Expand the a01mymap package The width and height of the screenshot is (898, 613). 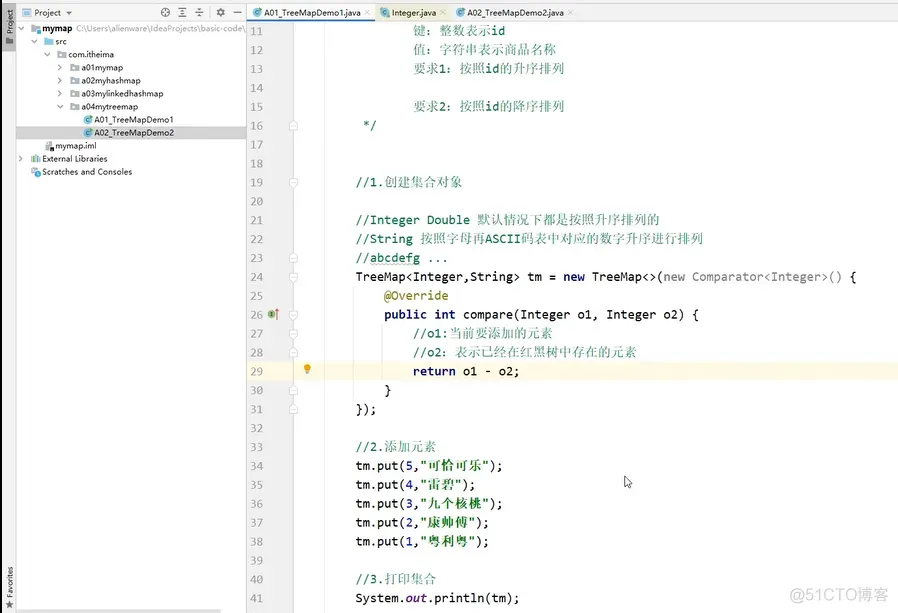(x=60, y=68)
